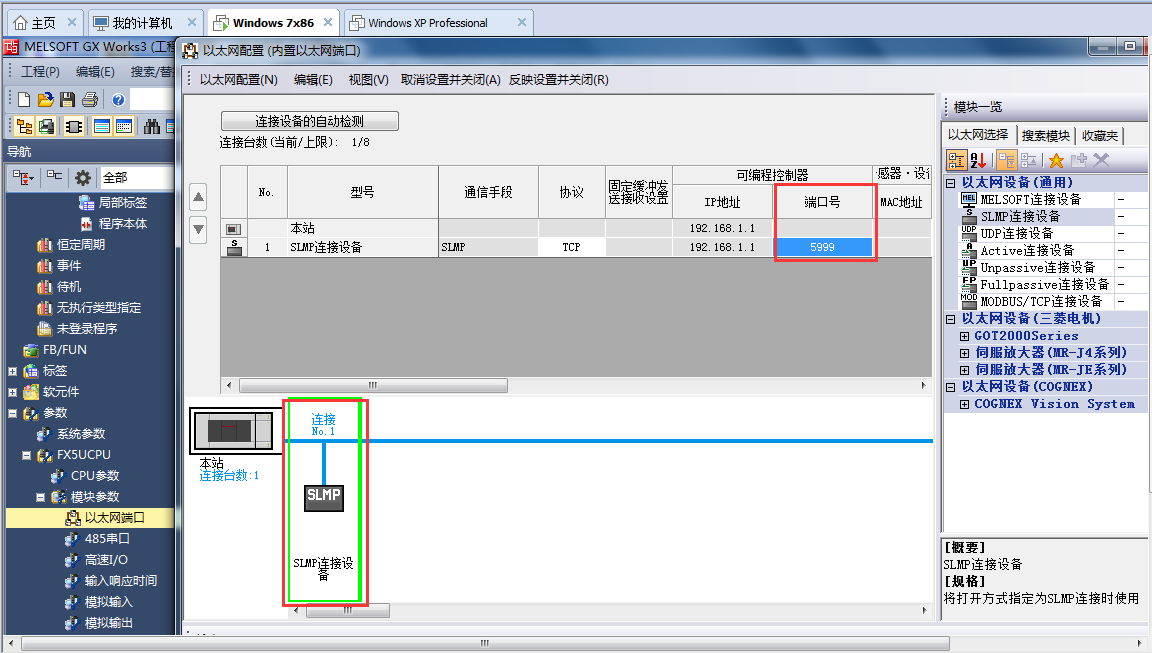Viewport: 1152px width, 653px height.
Task: Expand COGNEX Vision System node
Action: coord(965,404)
